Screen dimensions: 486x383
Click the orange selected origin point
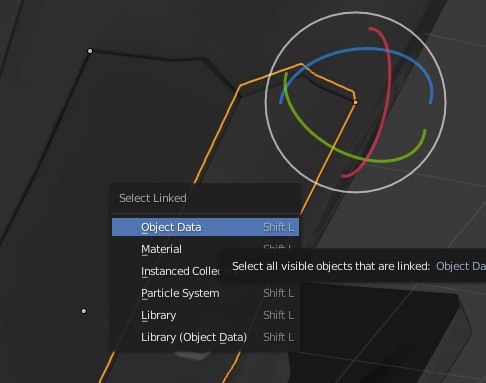[x=356, y=102]
